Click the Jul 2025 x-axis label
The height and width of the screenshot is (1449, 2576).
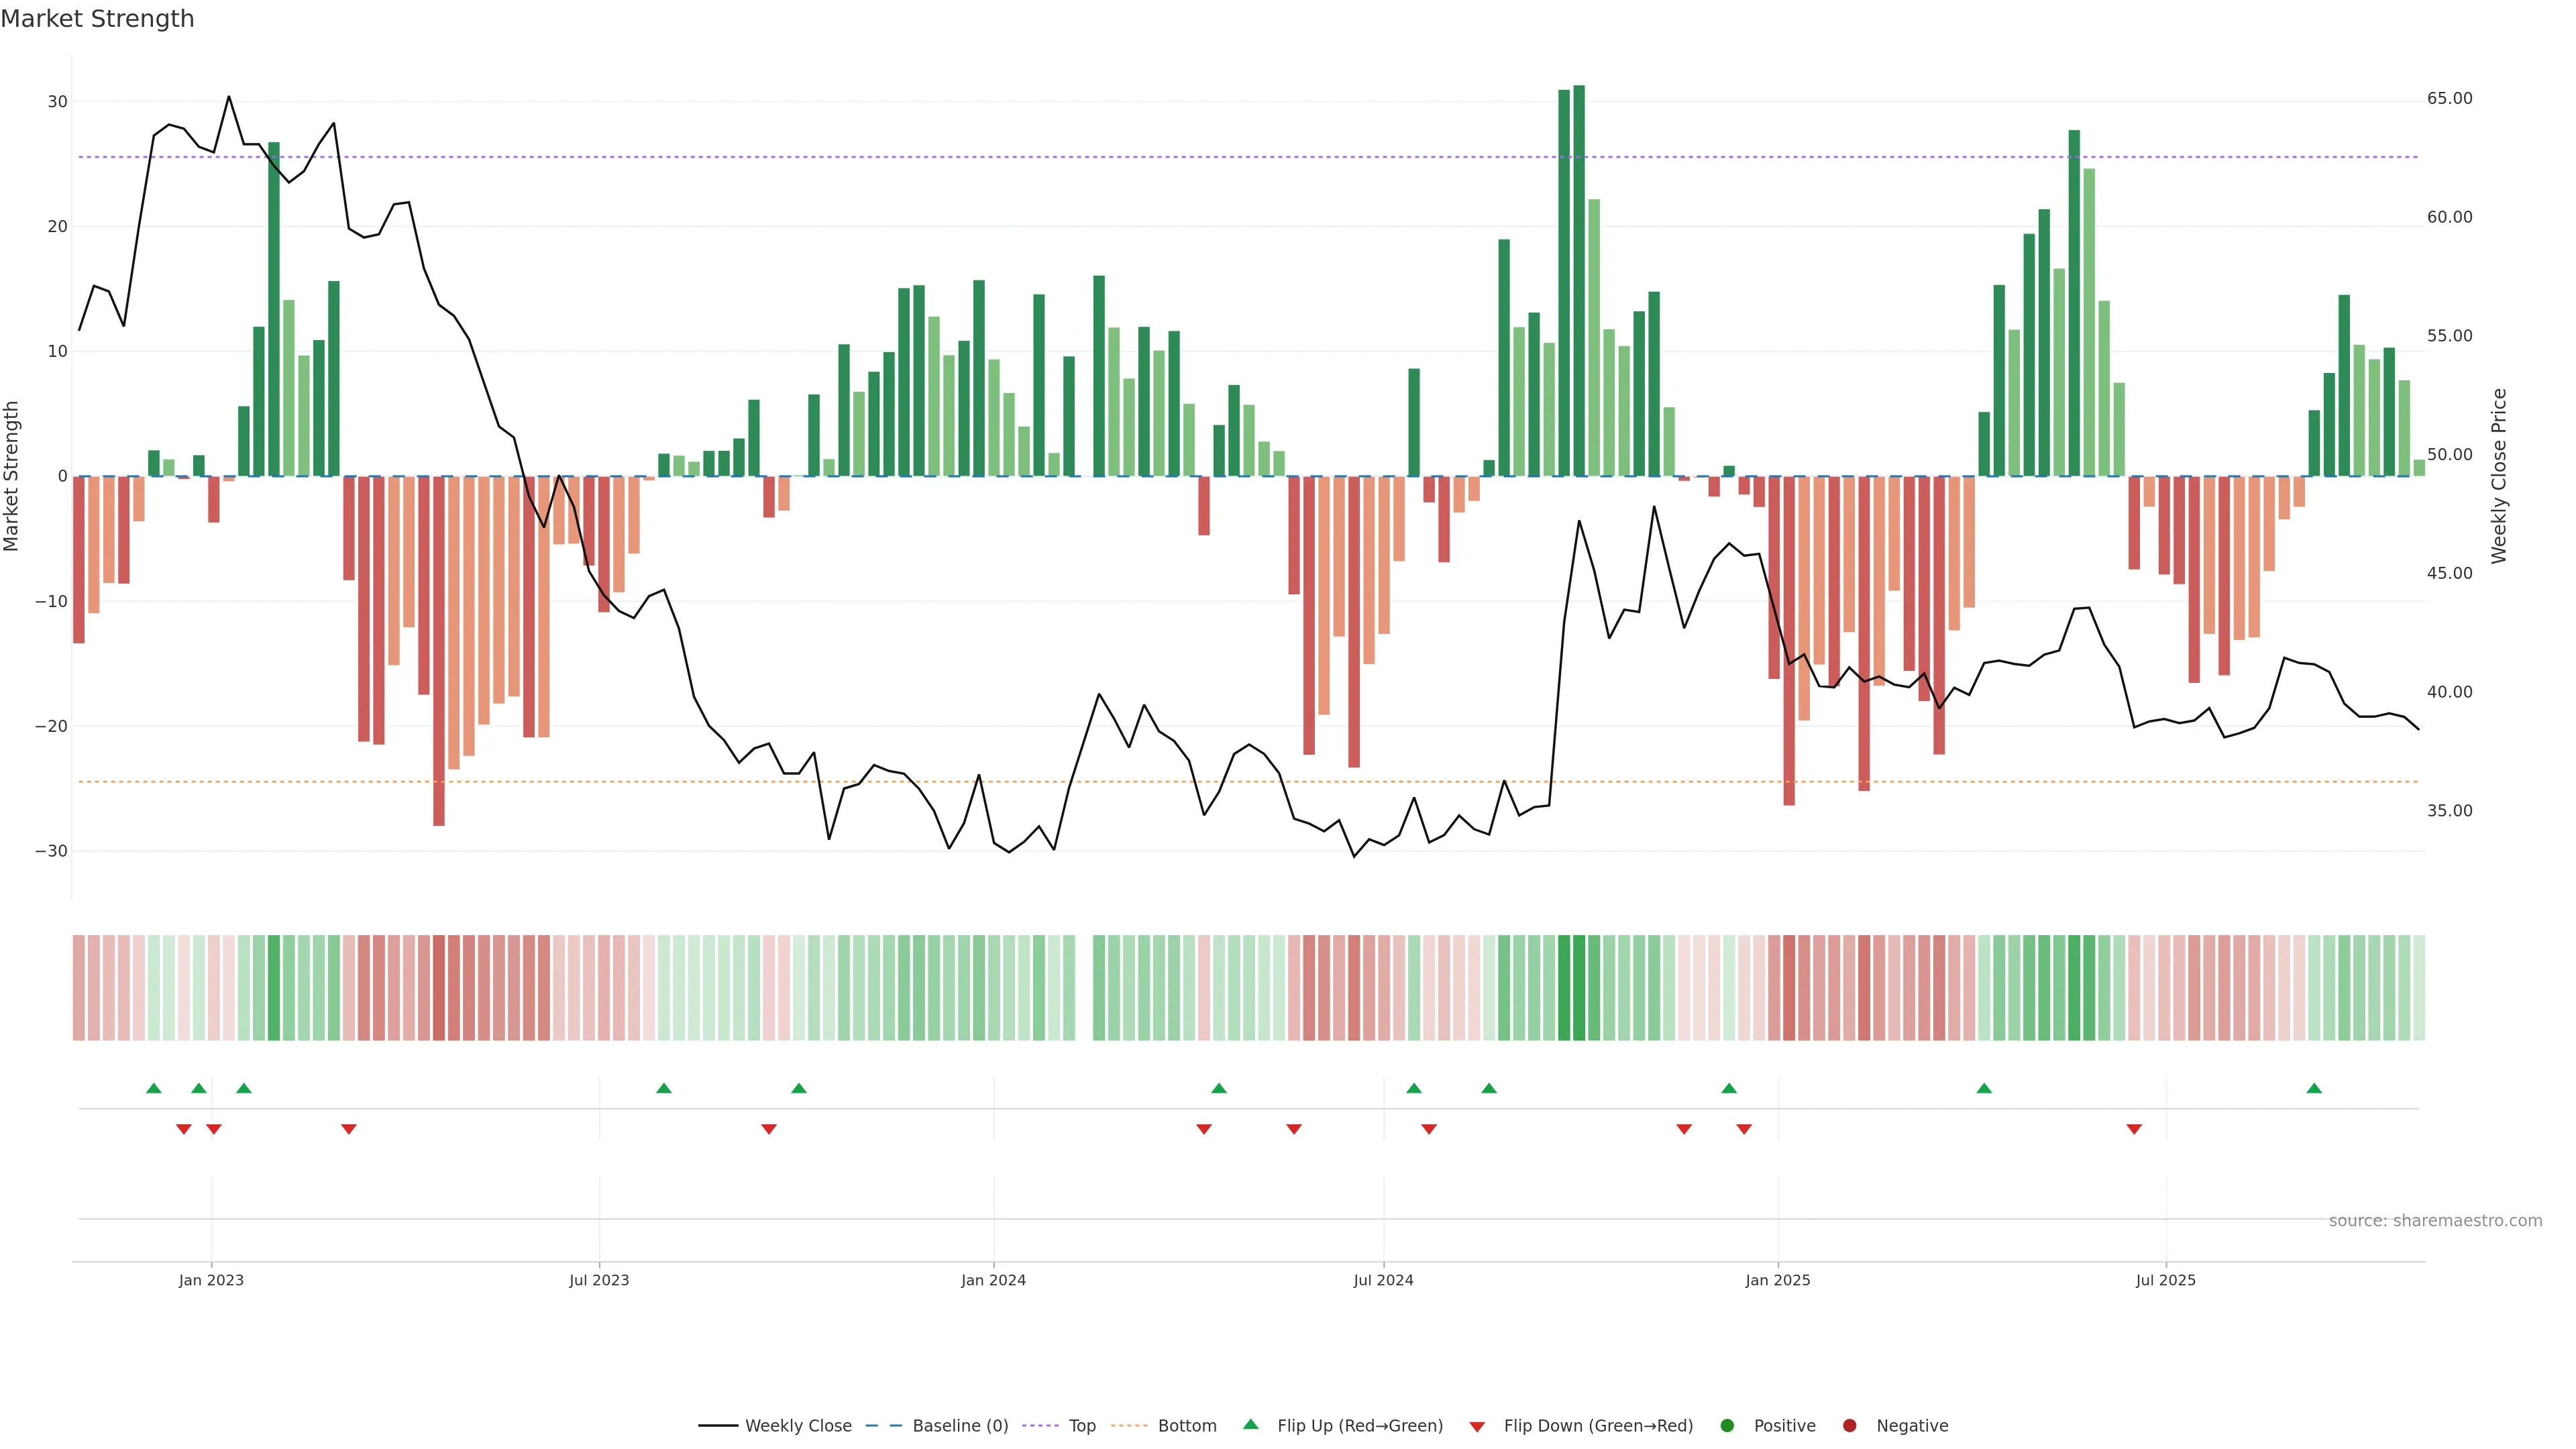tap(2165, 1280)
